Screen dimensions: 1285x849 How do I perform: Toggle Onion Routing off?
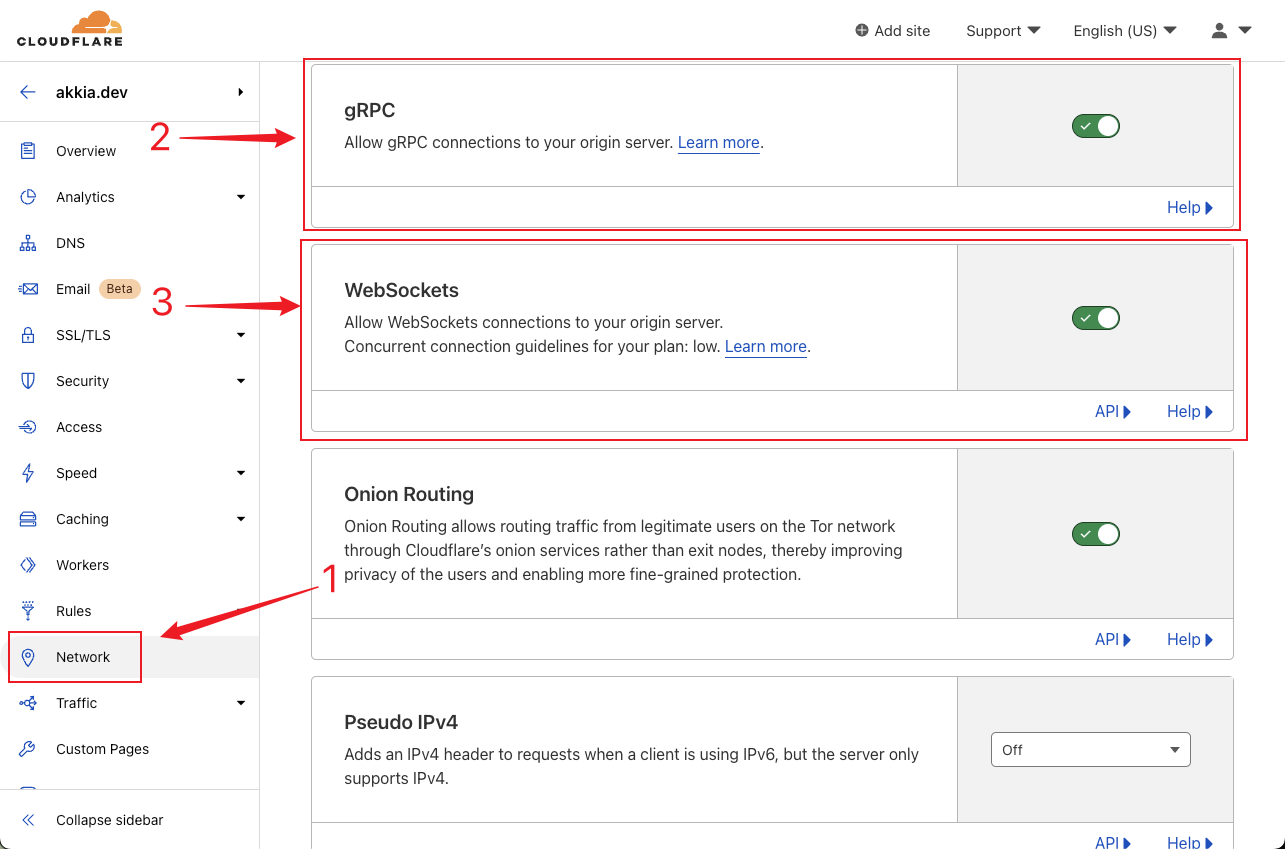(x=1095, y=534)
